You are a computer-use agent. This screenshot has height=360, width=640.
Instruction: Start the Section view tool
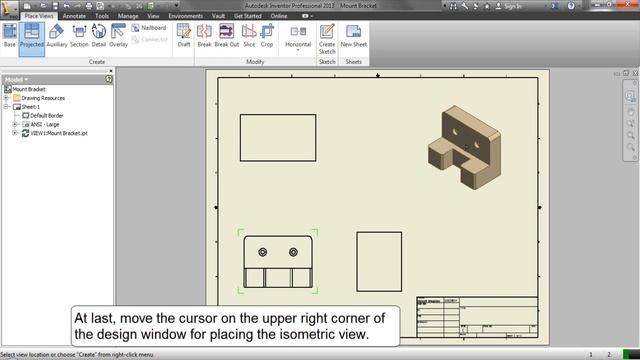[79, 36]
